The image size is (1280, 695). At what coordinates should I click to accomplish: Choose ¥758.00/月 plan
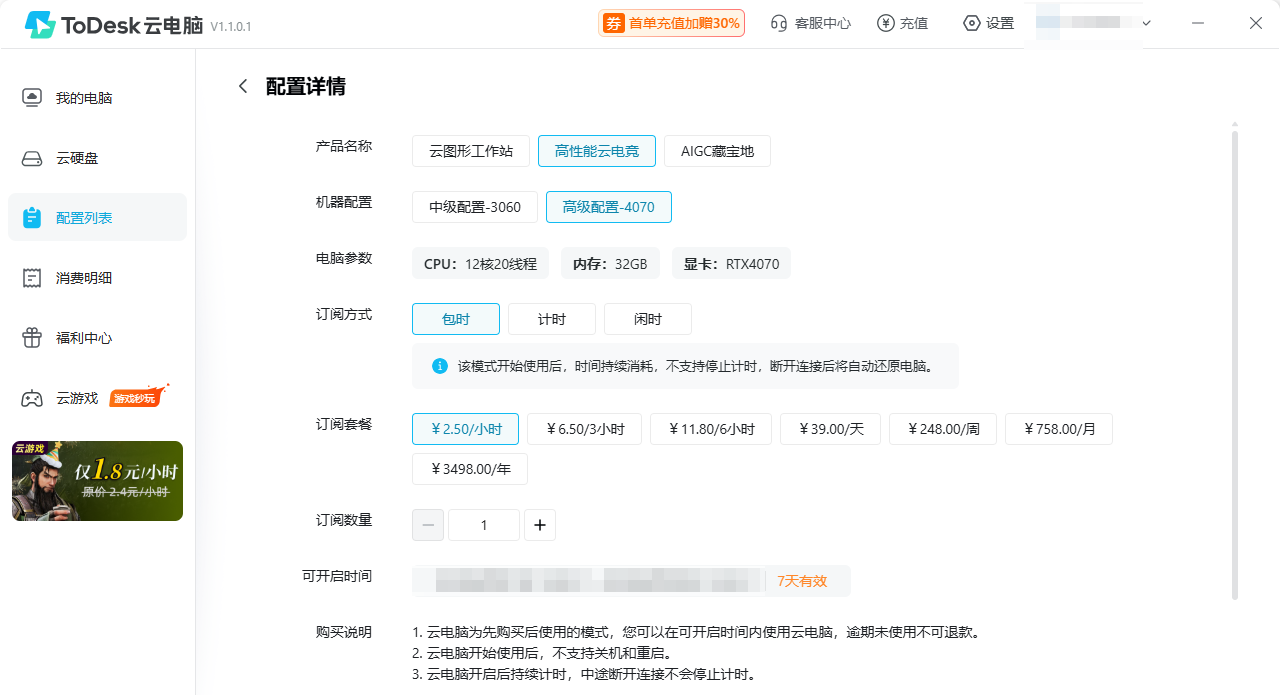(x=1059, y=429)
